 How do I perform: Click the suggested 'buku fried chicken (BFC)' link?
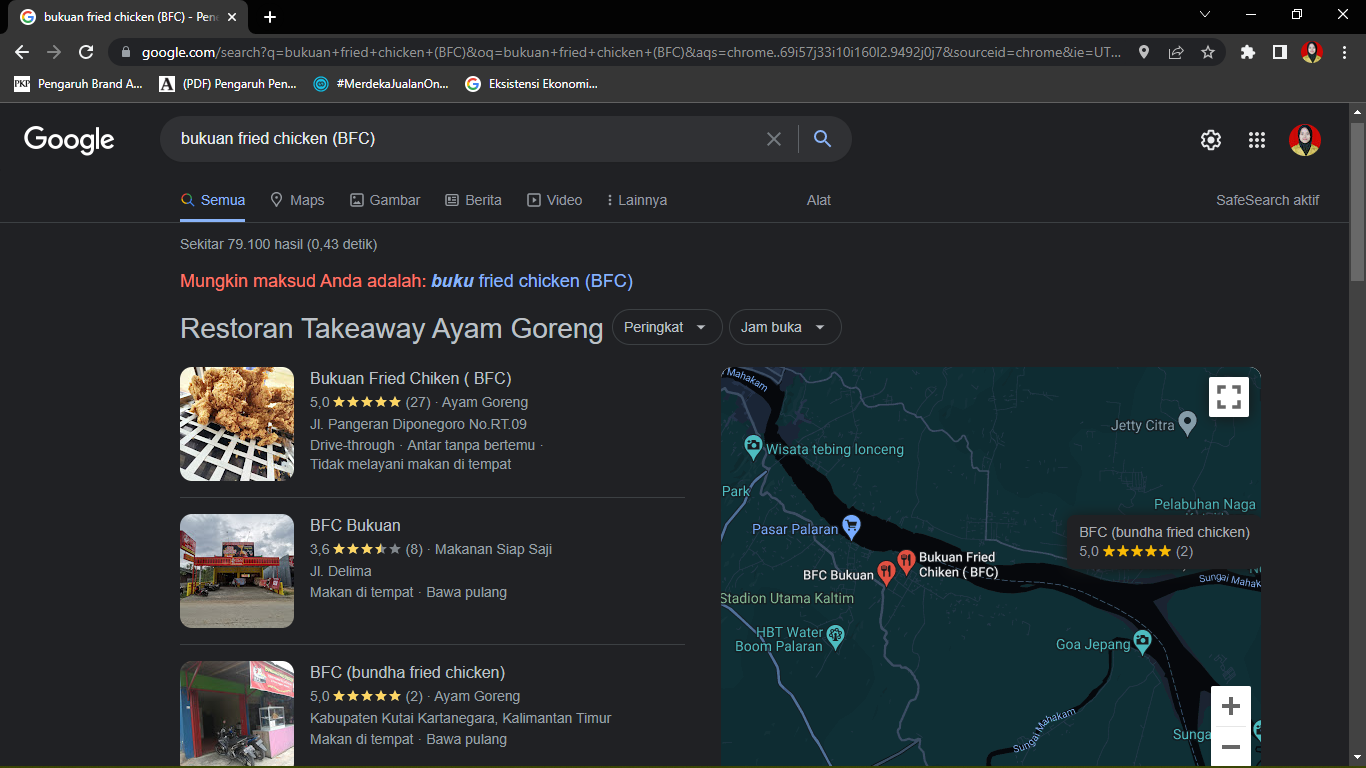click(532, 281)
